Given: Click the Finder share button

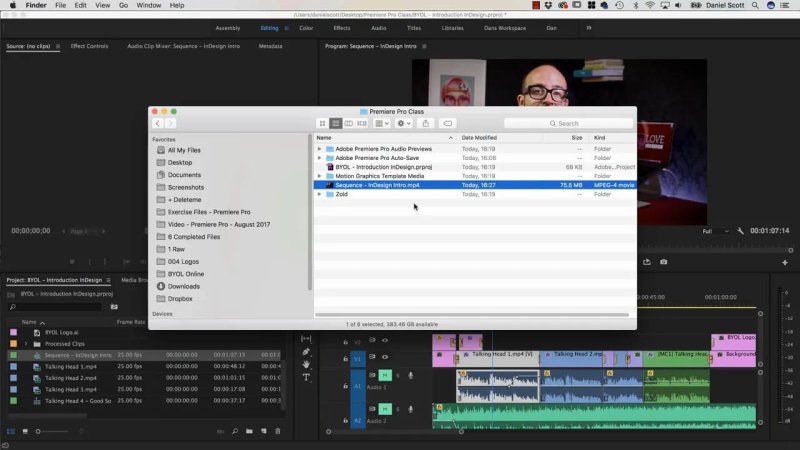Looking at the screenshot, I should 426,123.
